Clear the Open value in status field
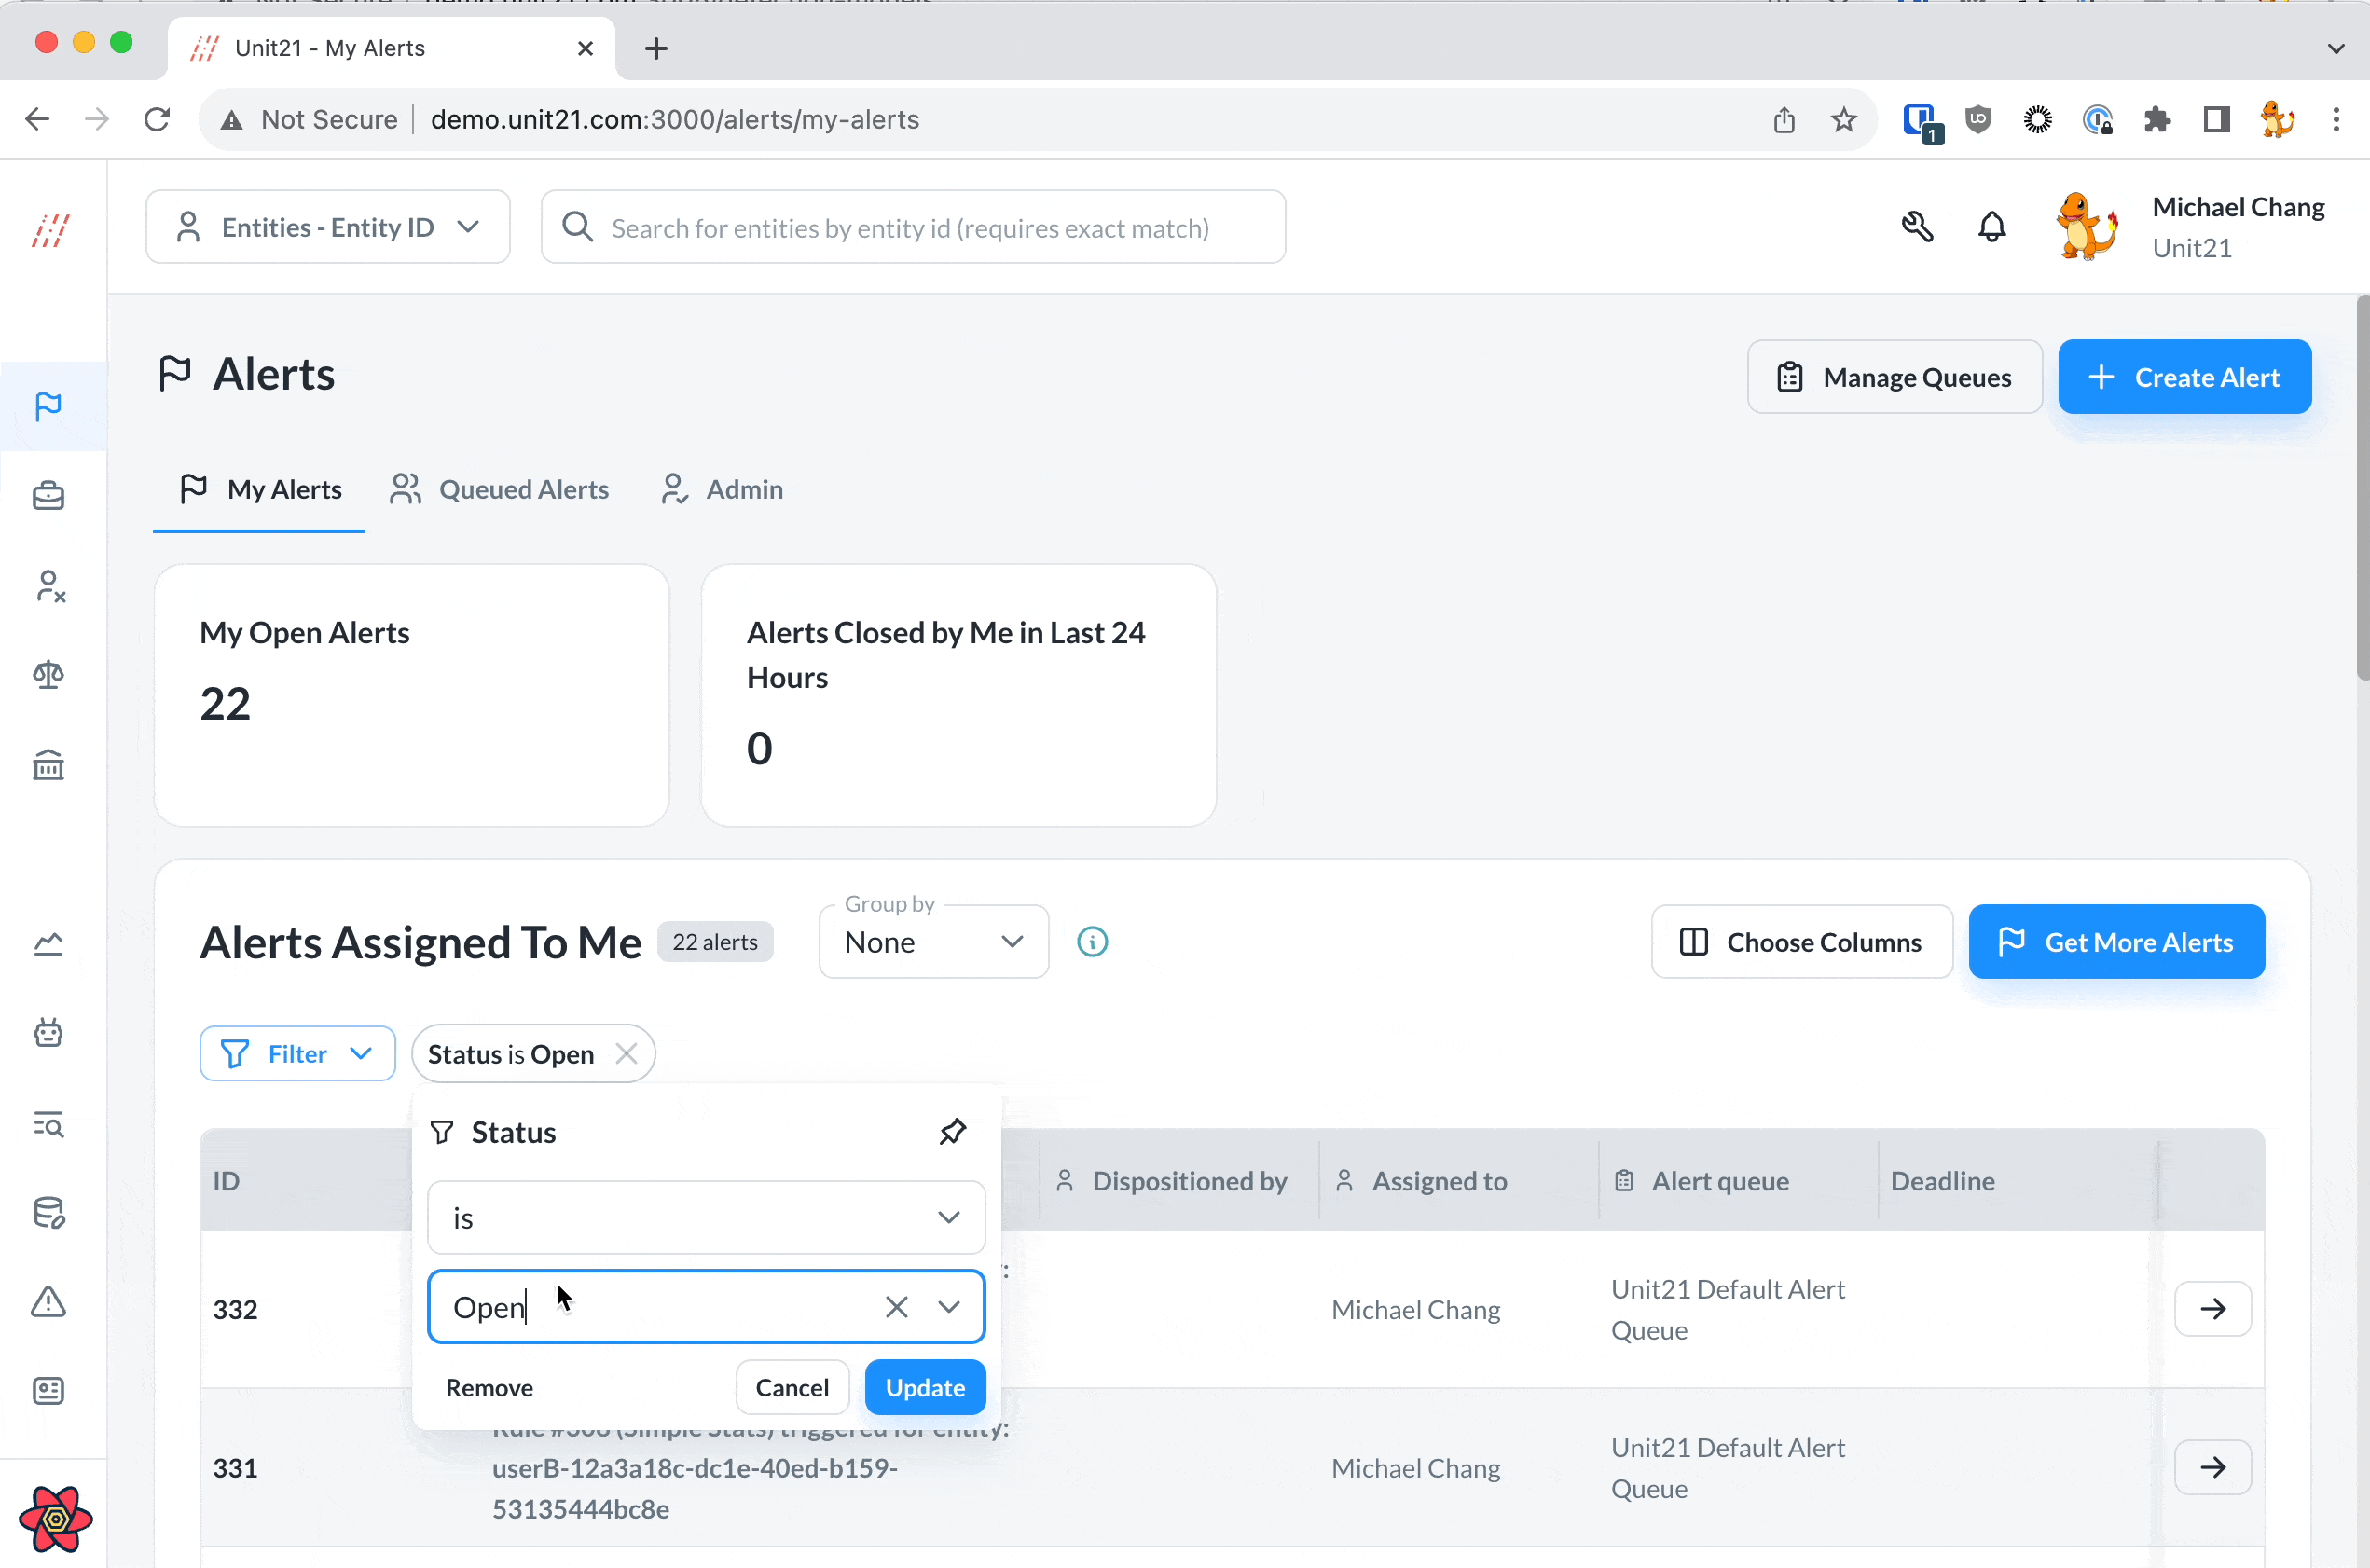The width and height of the screenshot is (2370, 1568). pos(896,1307)
